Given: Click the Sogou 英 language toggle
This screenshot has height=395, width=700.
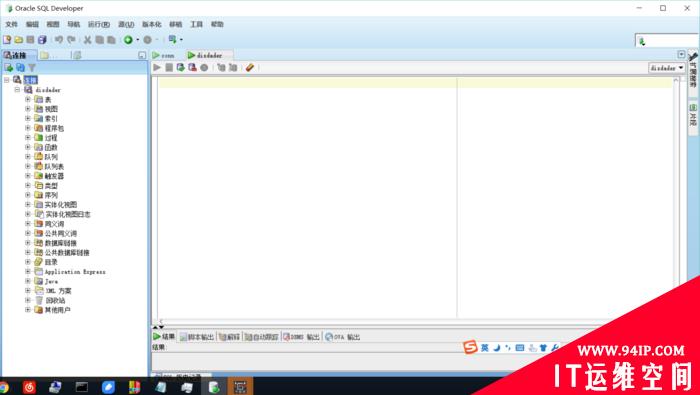Looking at the screenshot, I should [484, 348].
